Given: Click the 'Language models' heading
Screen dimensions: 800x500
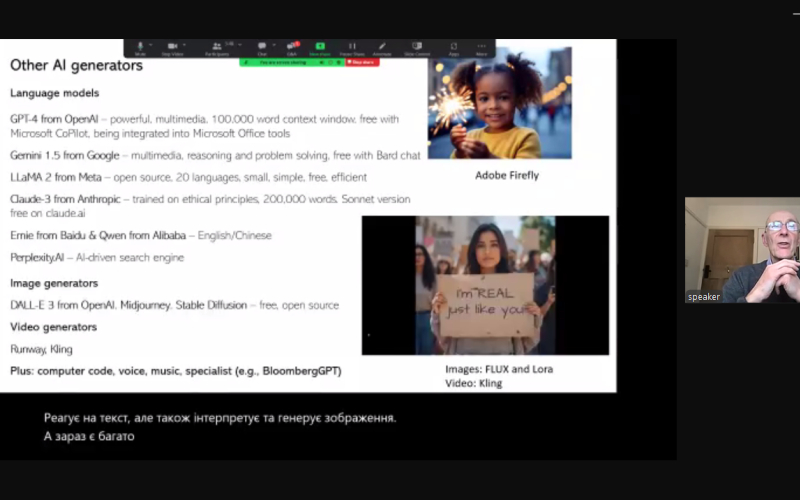Looking at the screenshot, I should coord(55,93).
